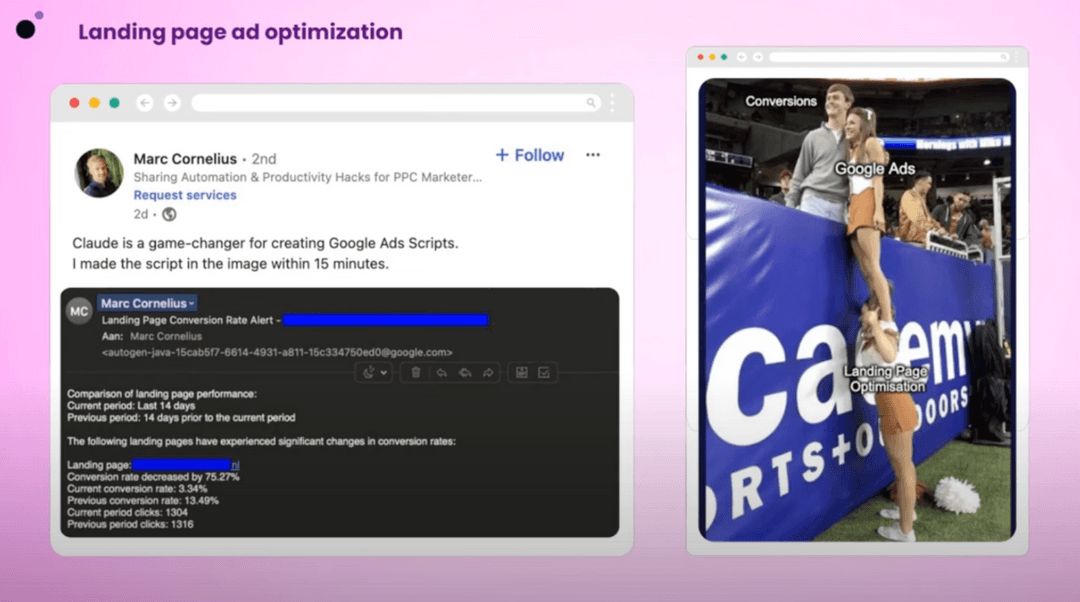1080x602 pixels.
Task: Click the search icon in the right browser's address bar
Action: point(1004,57)
